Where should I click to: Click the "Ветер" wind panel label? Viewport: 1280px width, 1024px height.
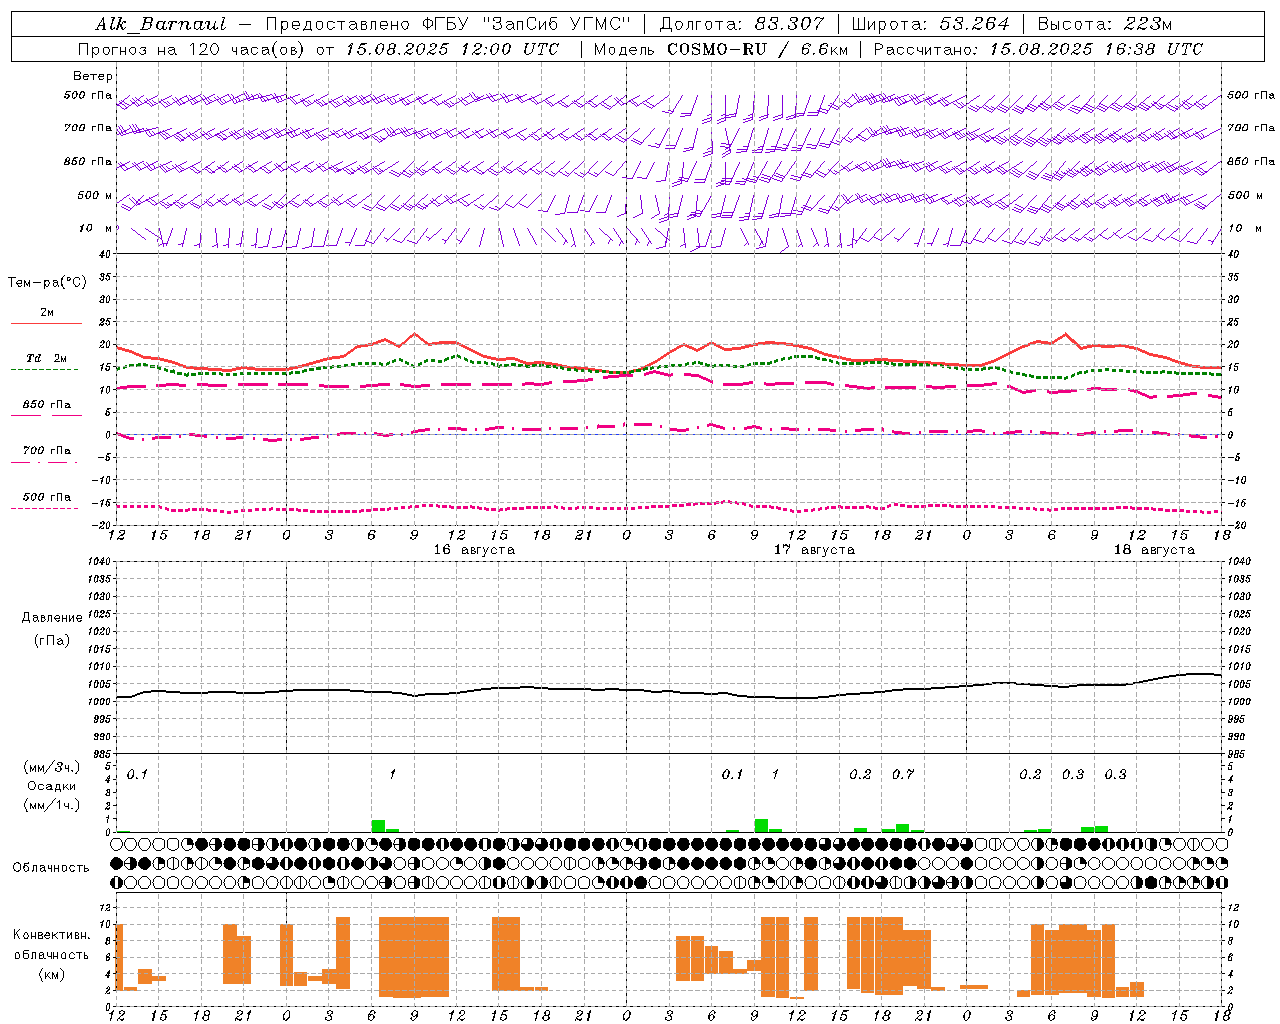tap(93, 76)
